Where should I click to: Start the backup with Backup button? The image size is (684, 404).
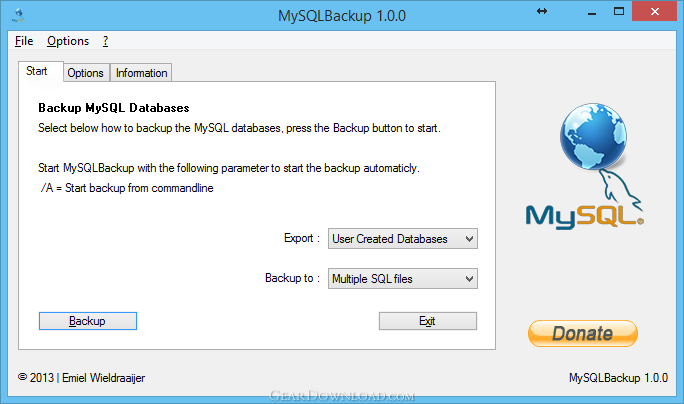coord(88,321)
